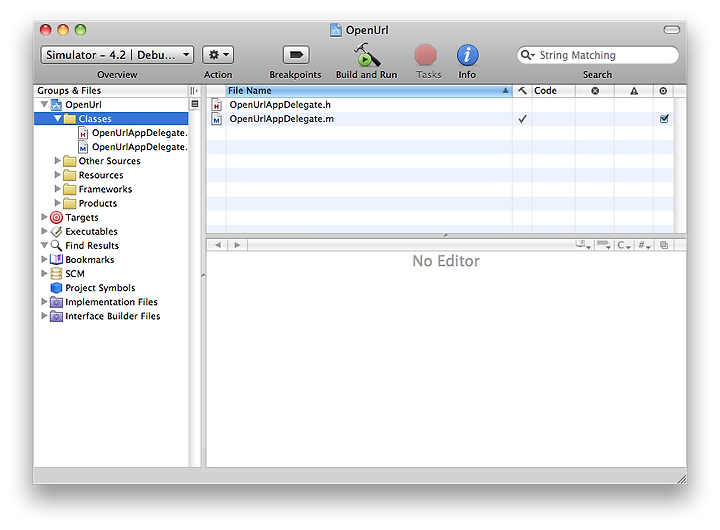720x530 pixels.
Task: Open the included files # popup
Action: point(644,245)
